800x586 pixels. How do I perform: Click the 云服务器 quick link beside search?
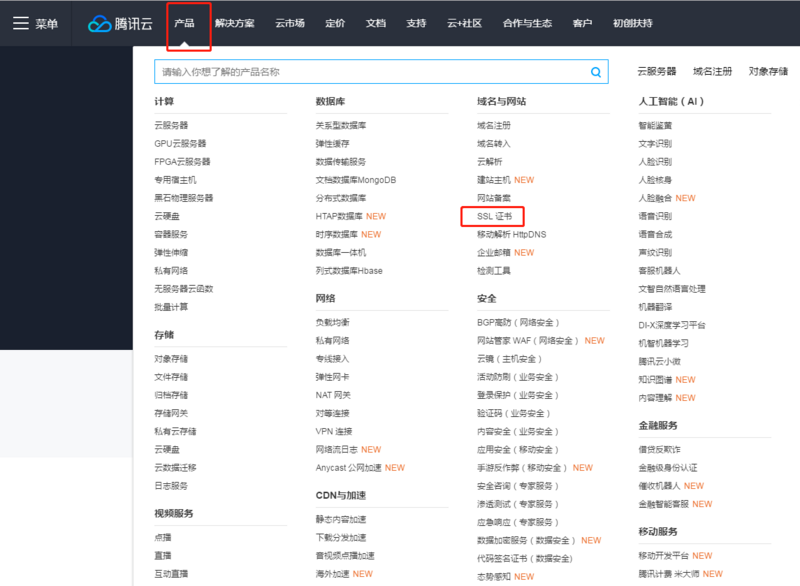pyautogui.click(x=657, y=71)
